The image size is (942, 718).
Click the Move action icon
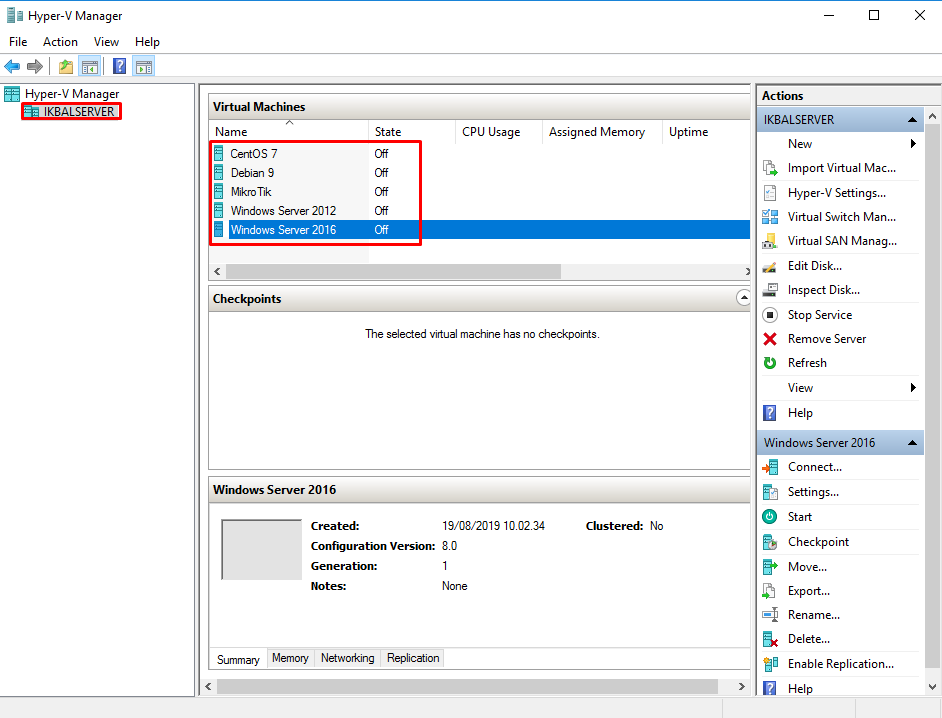click(x=770, y=567)
